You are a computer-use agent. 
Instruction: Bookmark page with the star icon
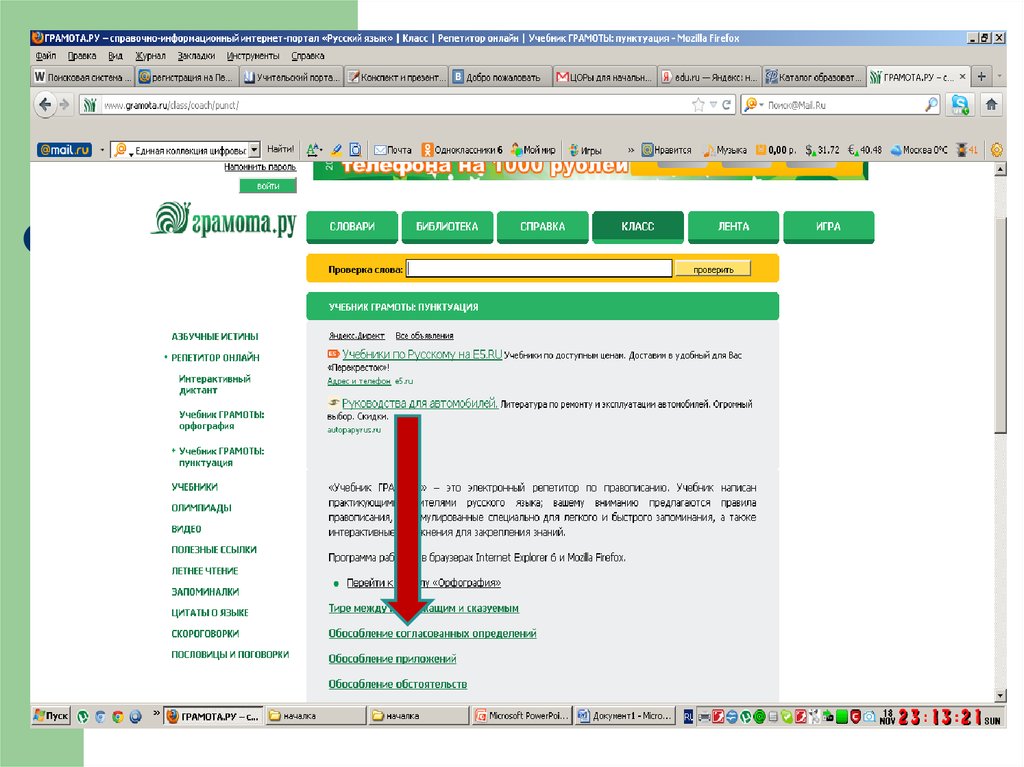point(698,105)
